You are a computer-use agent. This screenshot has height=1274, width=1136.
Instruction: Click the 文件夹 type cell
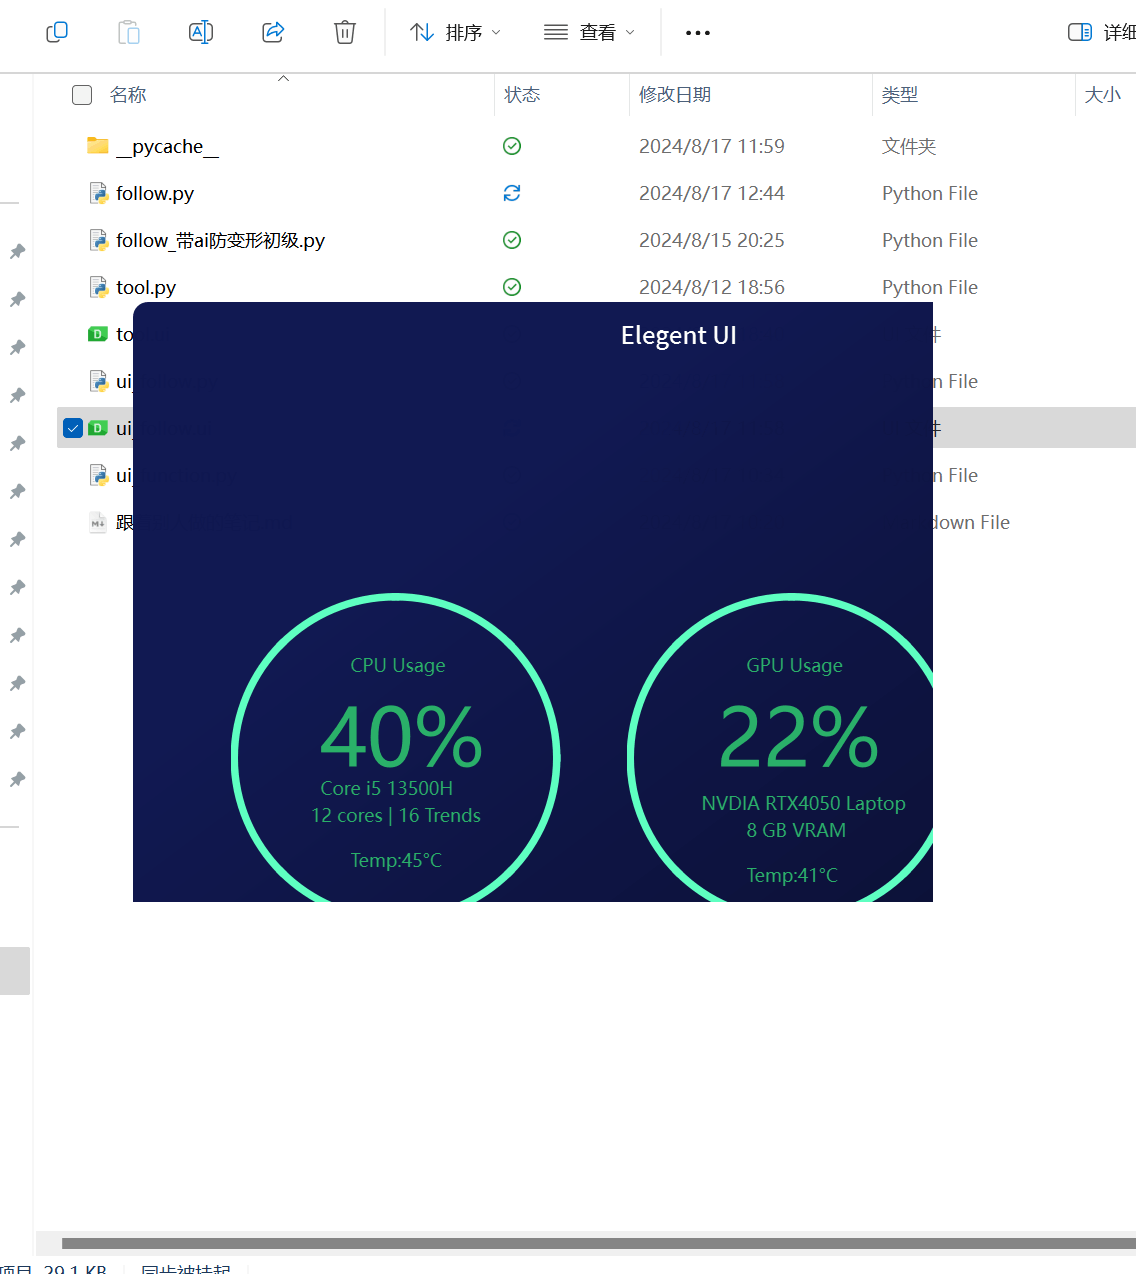click(909, 147)
